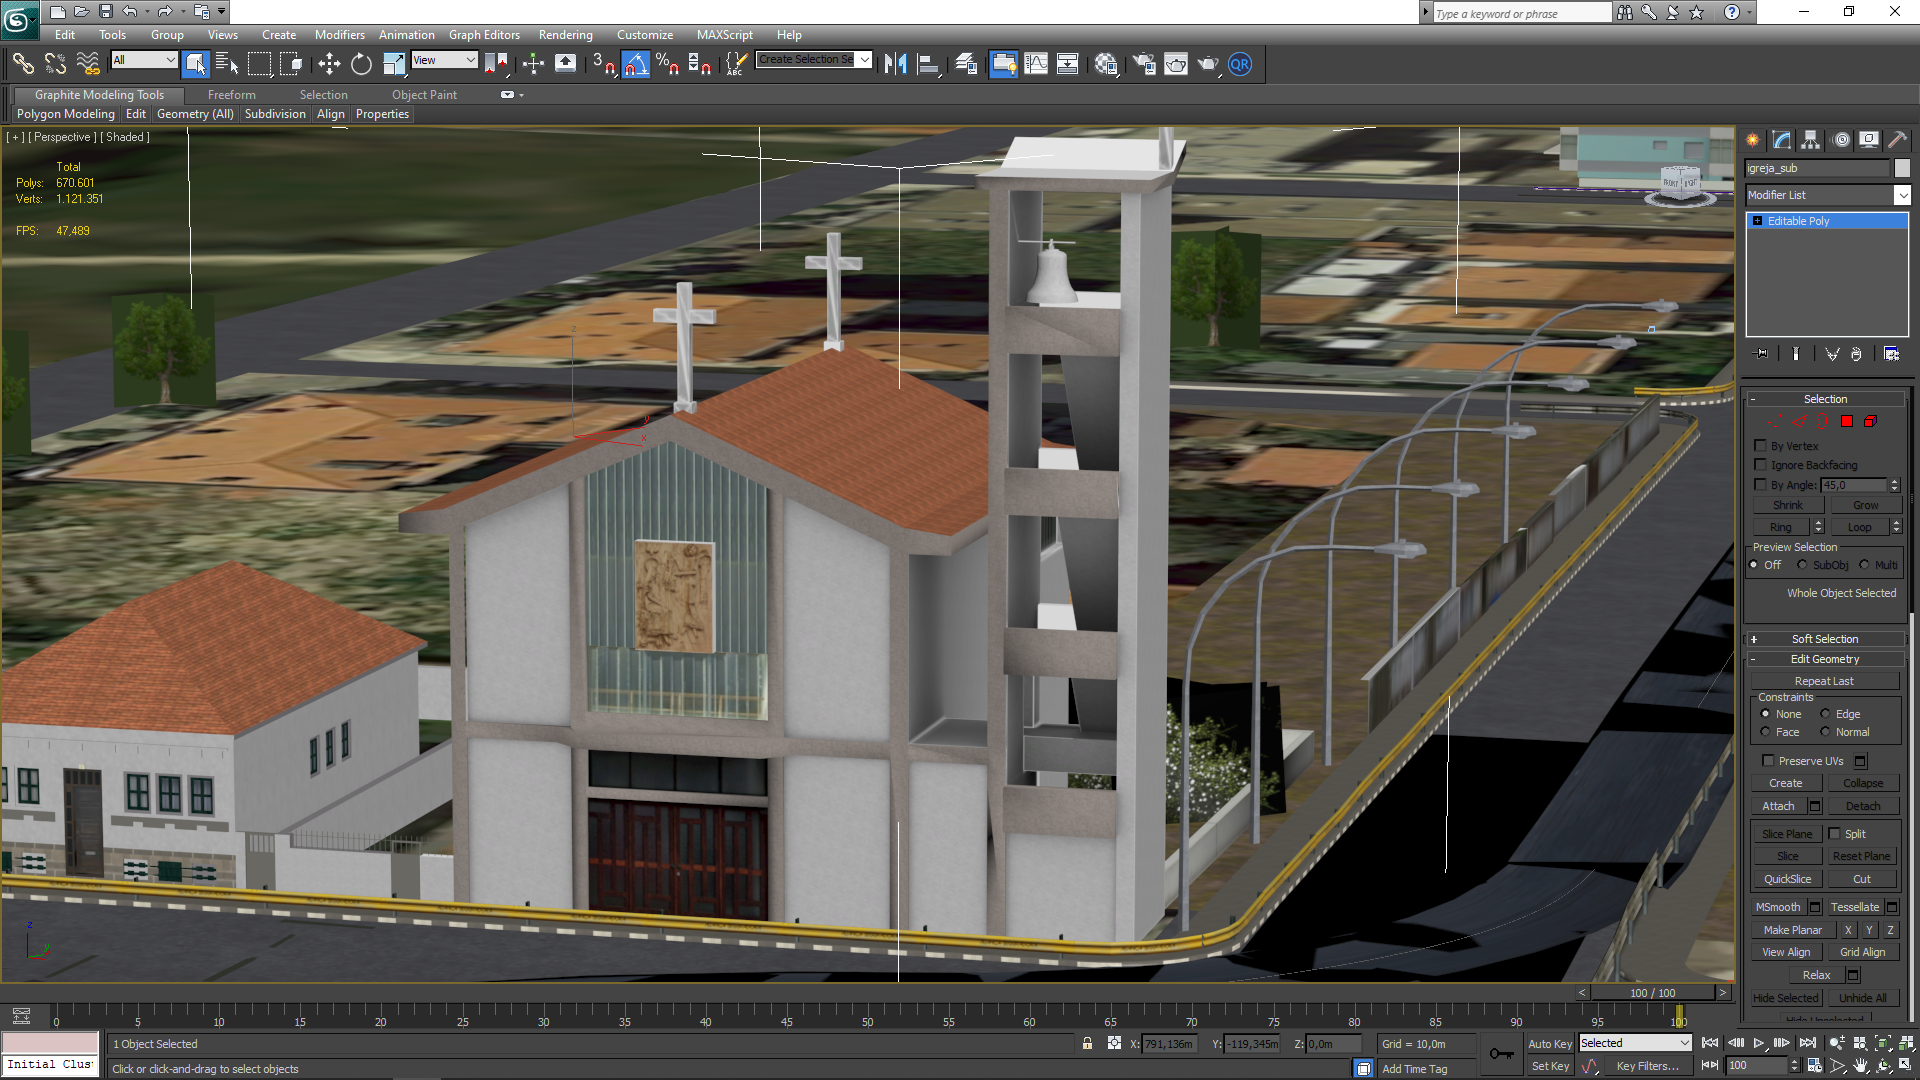Enable the By Vertex checkbox
Screen dimensions: 1920x1080
[1760, 446]
